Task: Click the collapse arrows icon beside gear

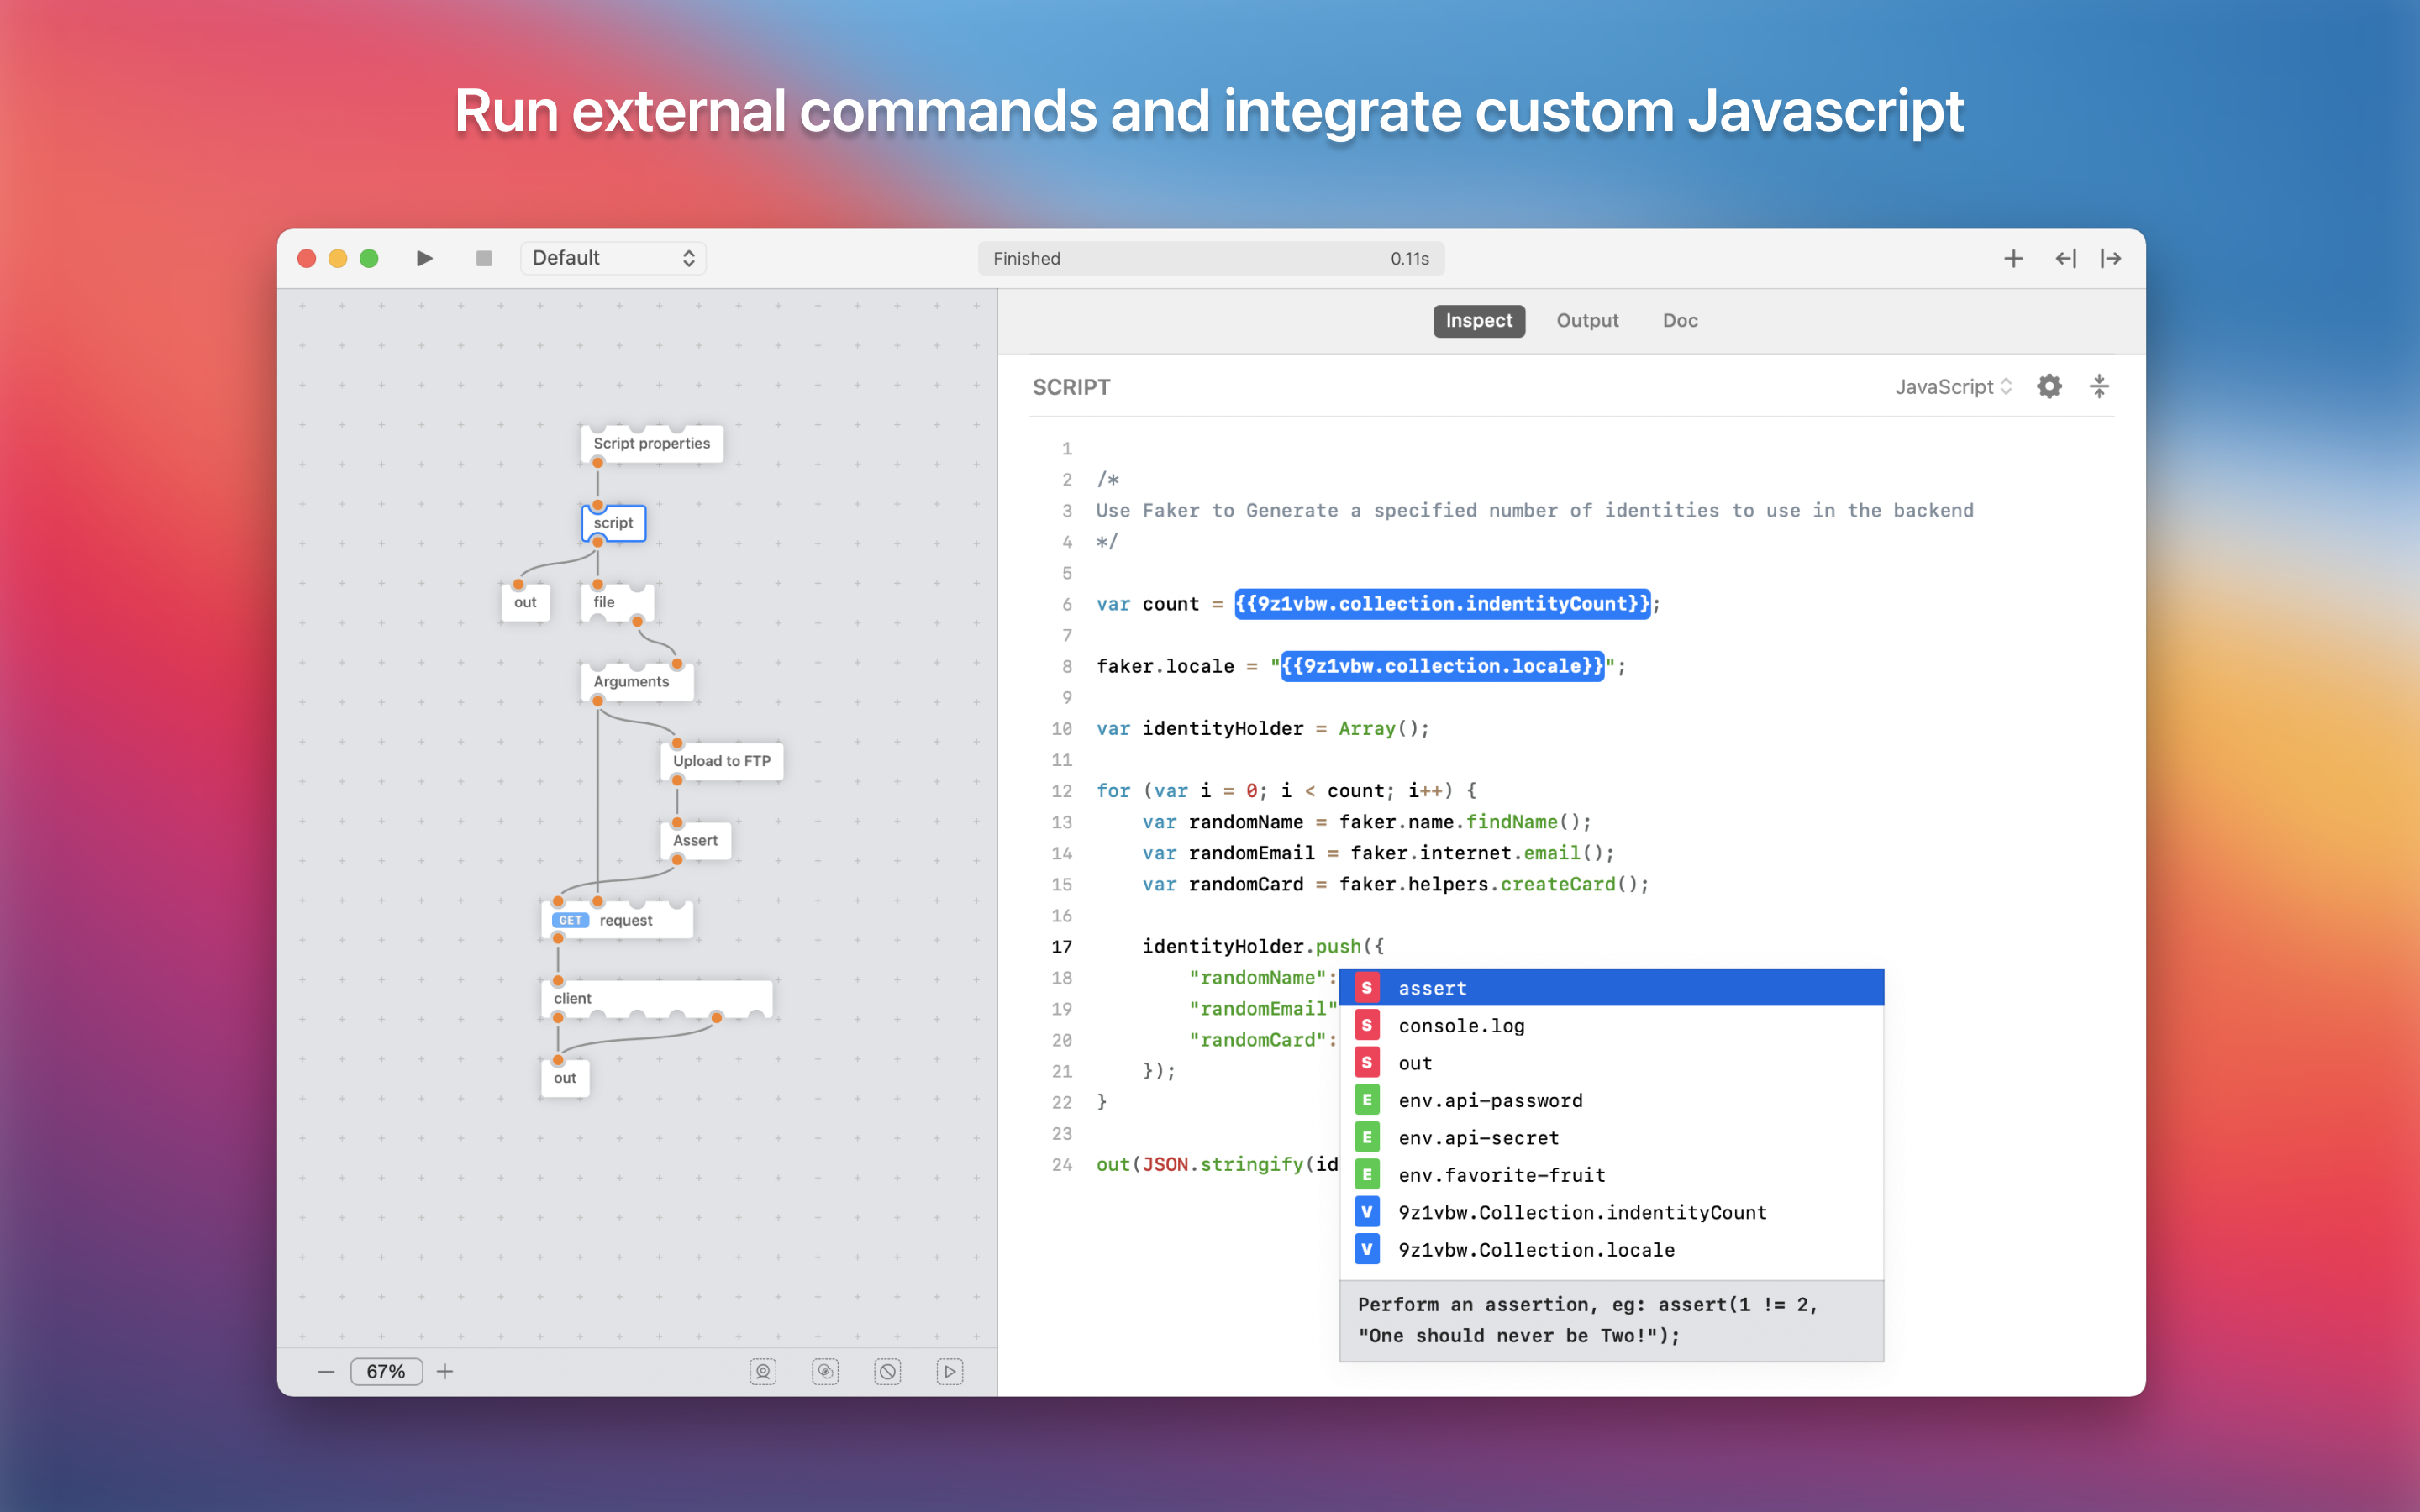Action: [2099, 387]
